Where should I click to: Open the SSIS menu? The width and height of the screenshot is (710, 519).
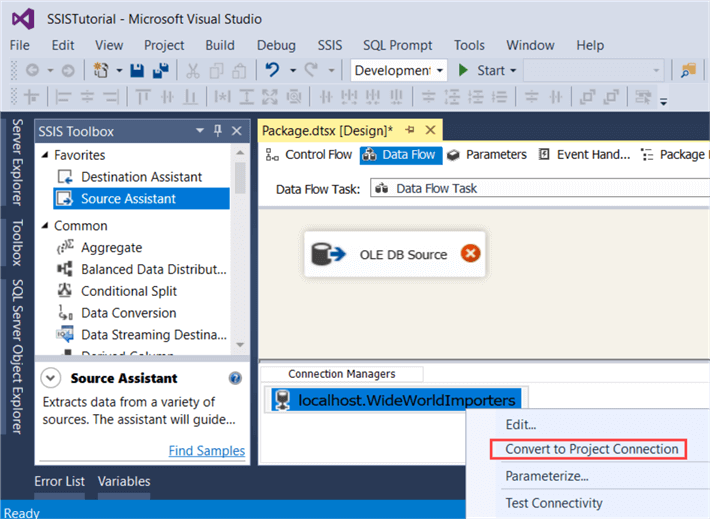pos(330,45)
